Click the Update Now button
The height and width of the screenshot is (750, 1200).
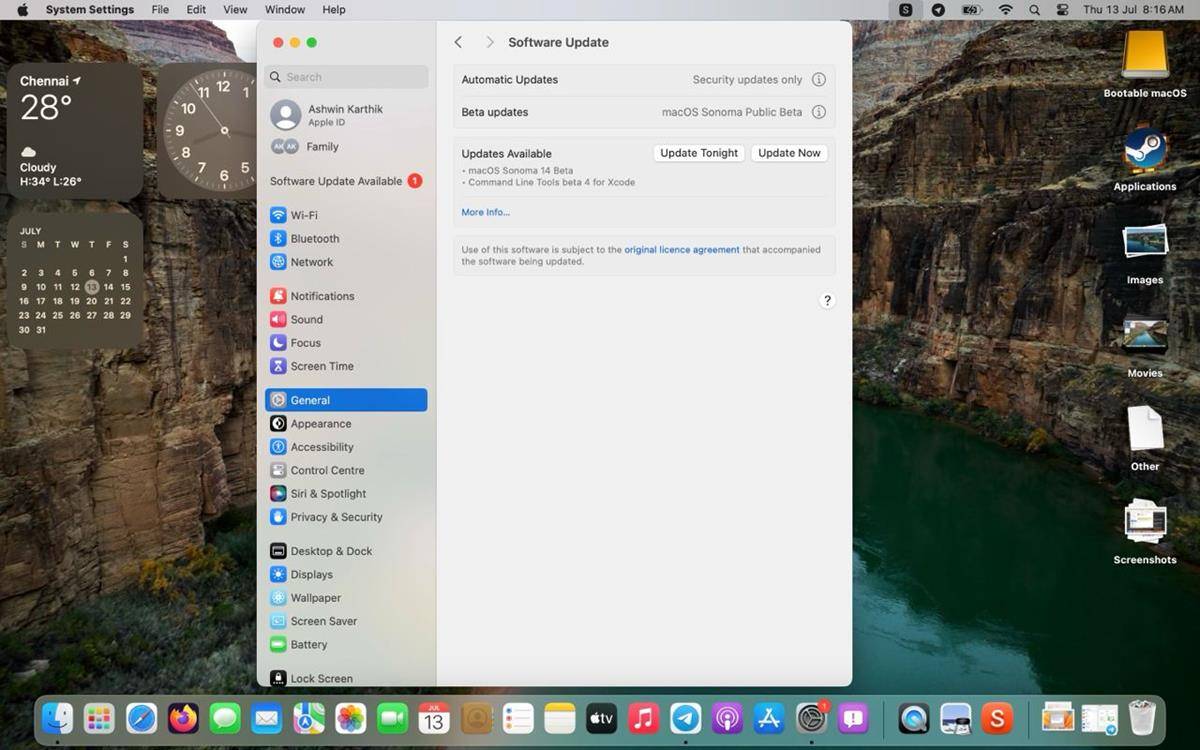[x=789, y=153]
